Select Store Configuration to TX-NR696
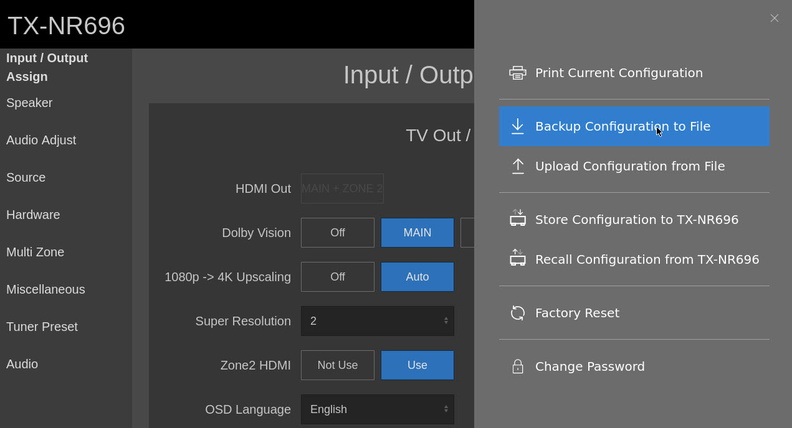 coord(634,219)
